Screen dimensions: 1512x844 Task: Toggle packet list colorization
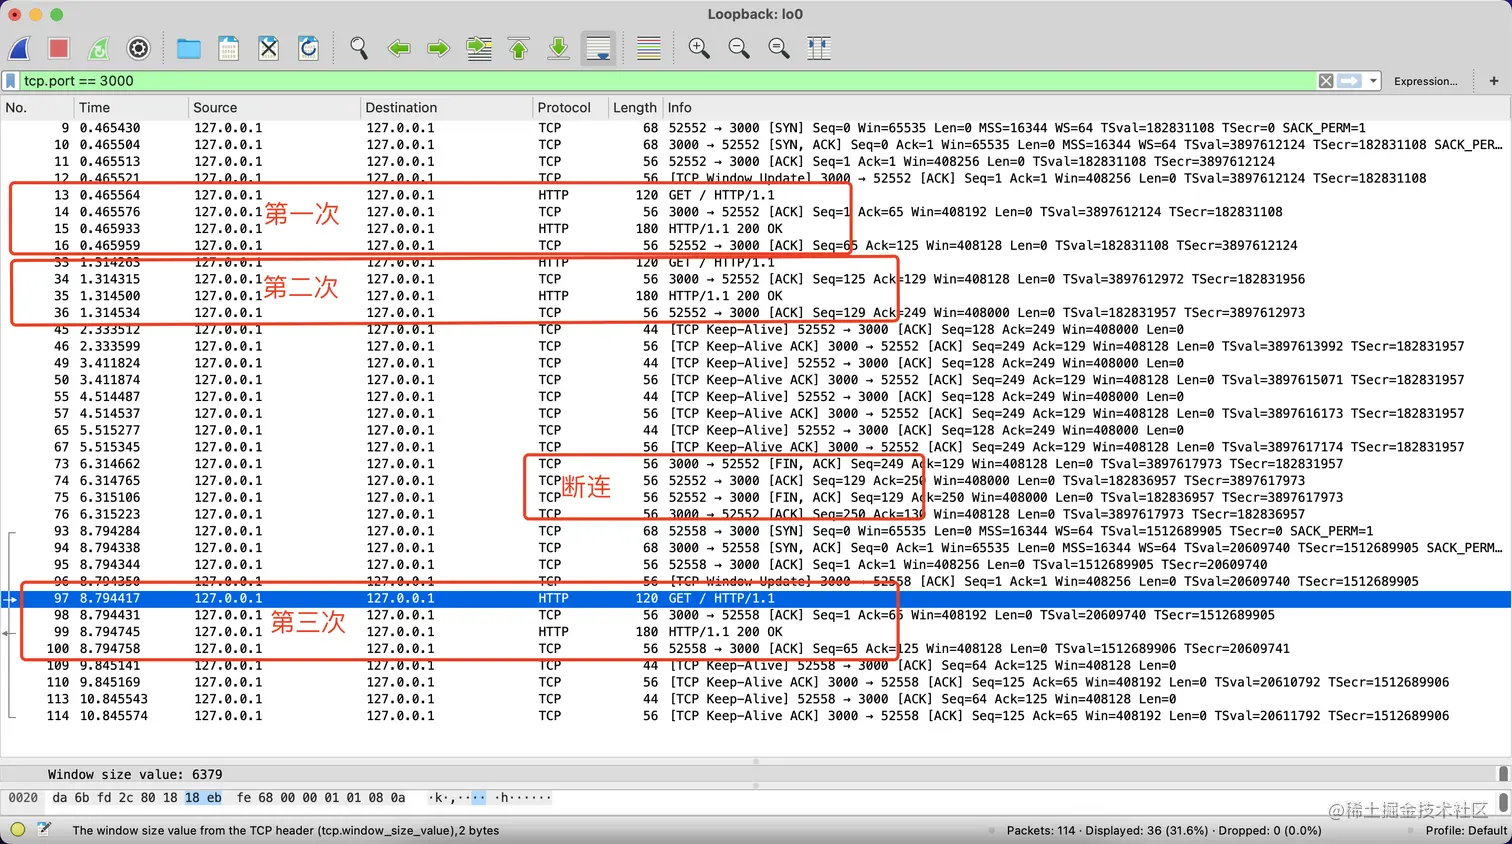[x=649, y=48]
